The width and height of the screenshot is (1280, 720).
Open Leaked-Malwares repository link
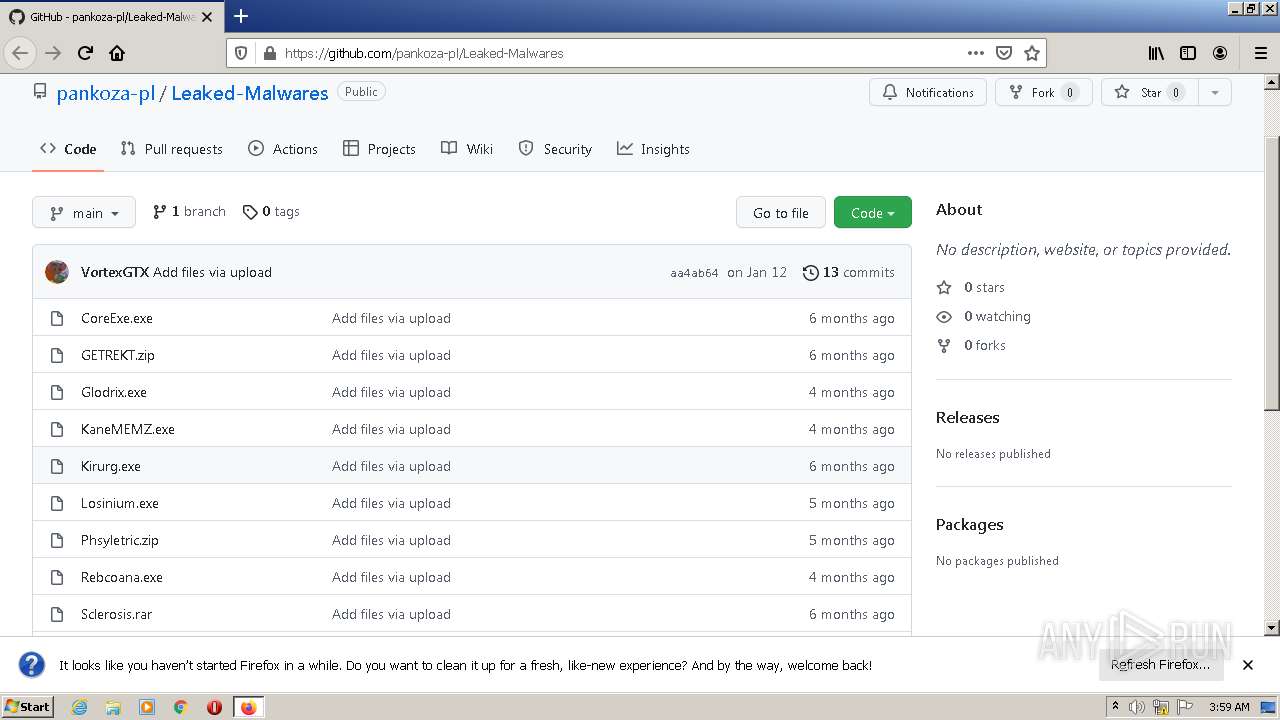250,93
